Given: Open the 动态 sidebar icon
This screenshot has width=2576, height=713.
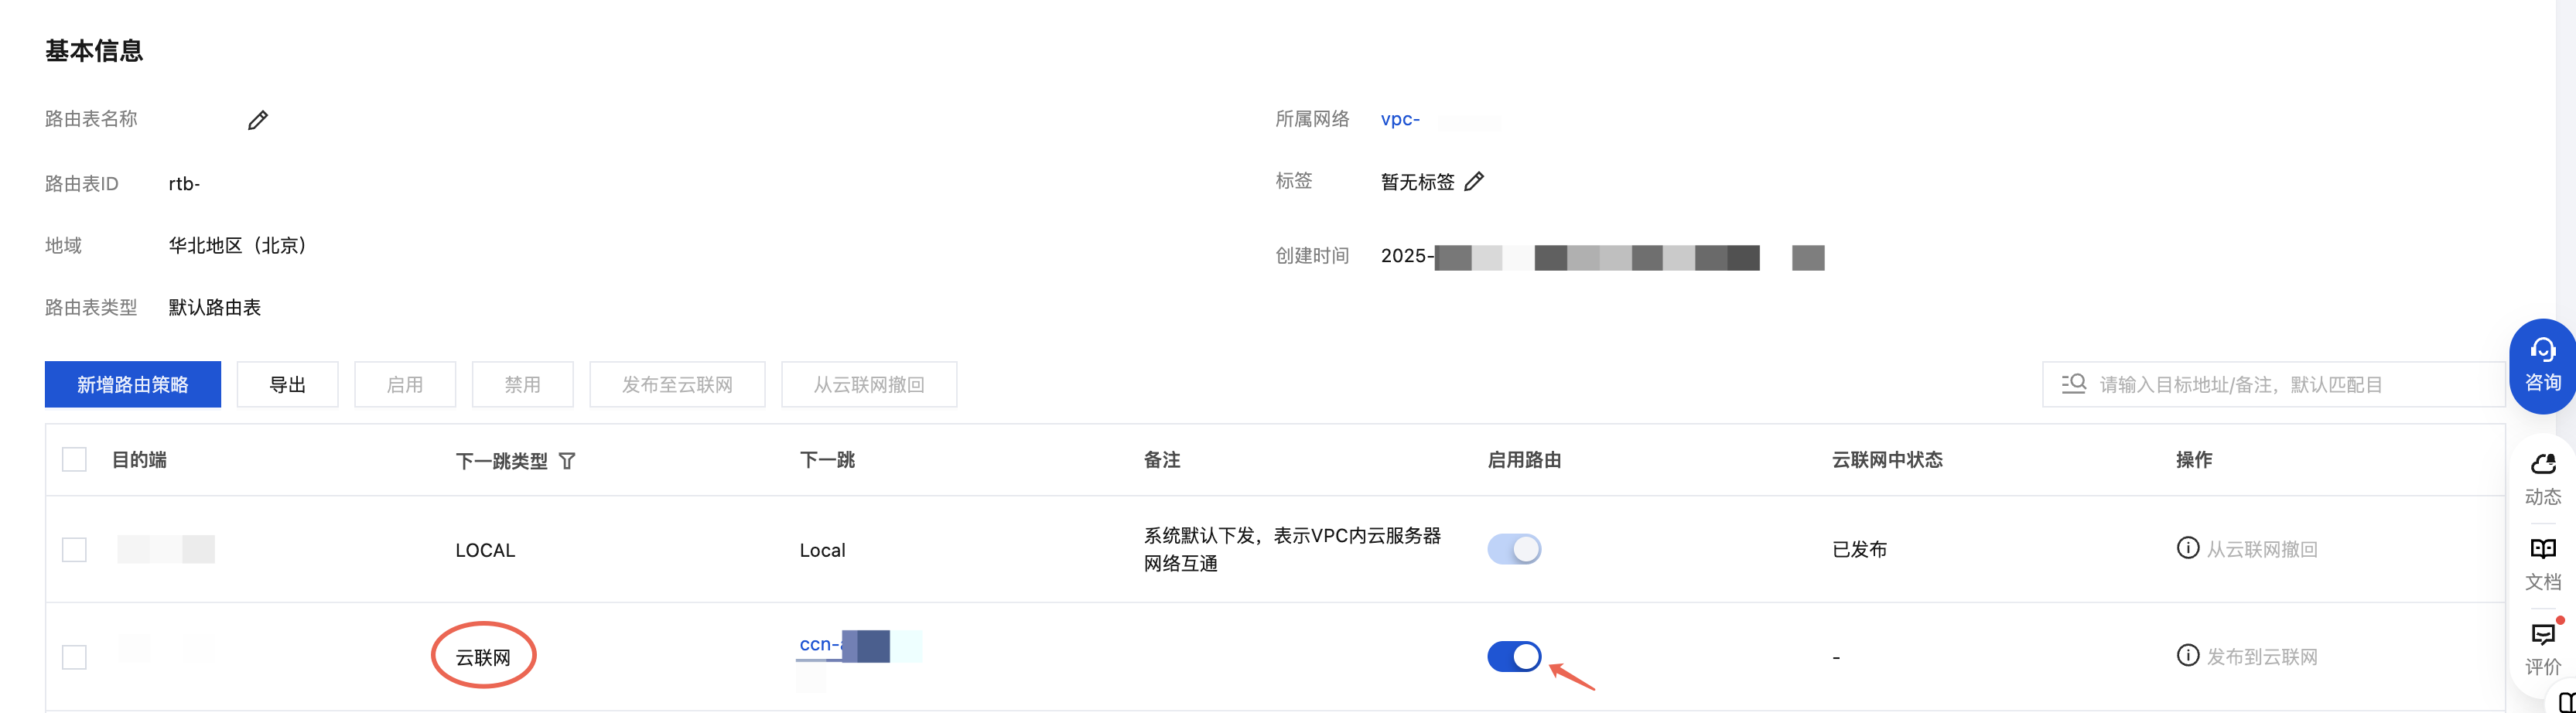Looking at the screenshot, I should point(2542,479).
